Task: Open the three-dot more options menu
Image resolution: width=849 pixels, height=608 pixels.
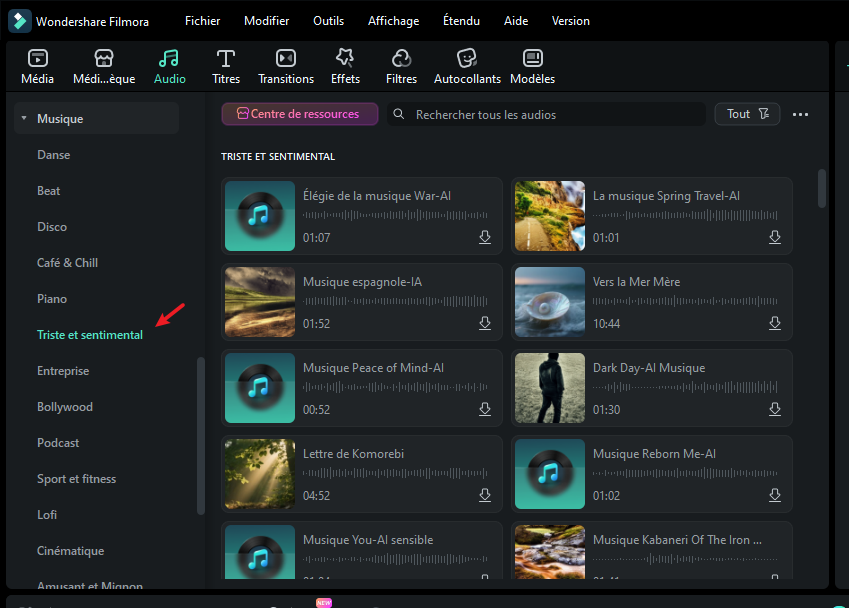Action: (x=800, y=114)
